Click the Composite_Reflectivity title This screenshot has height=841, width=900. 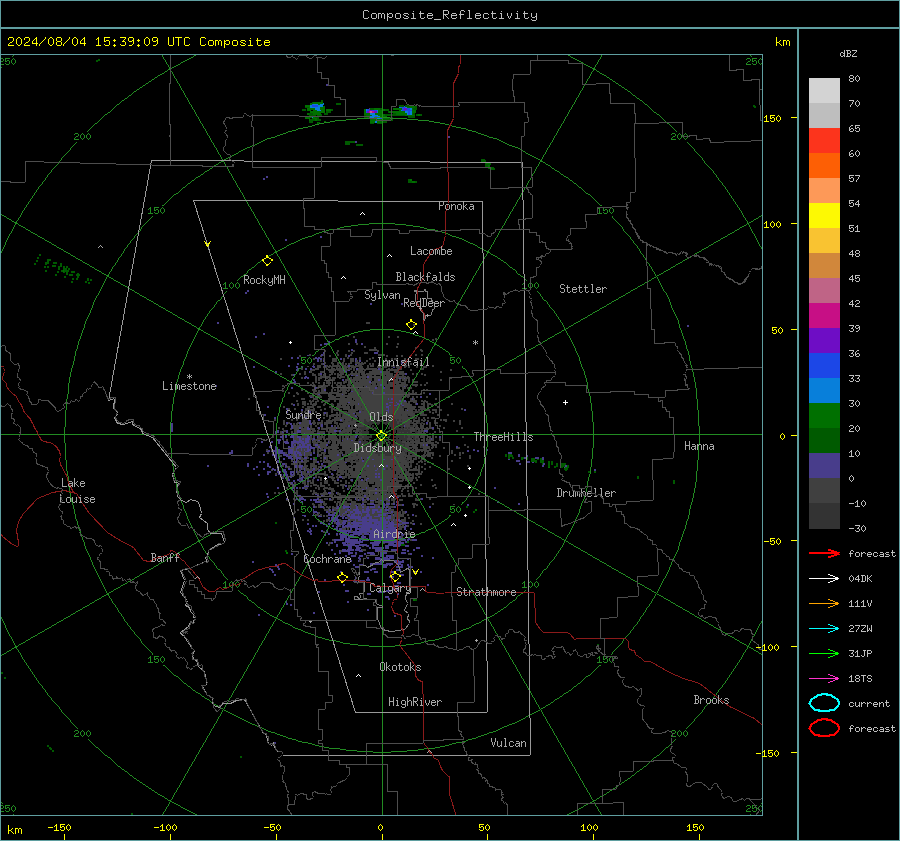click(x=449, y=15)
